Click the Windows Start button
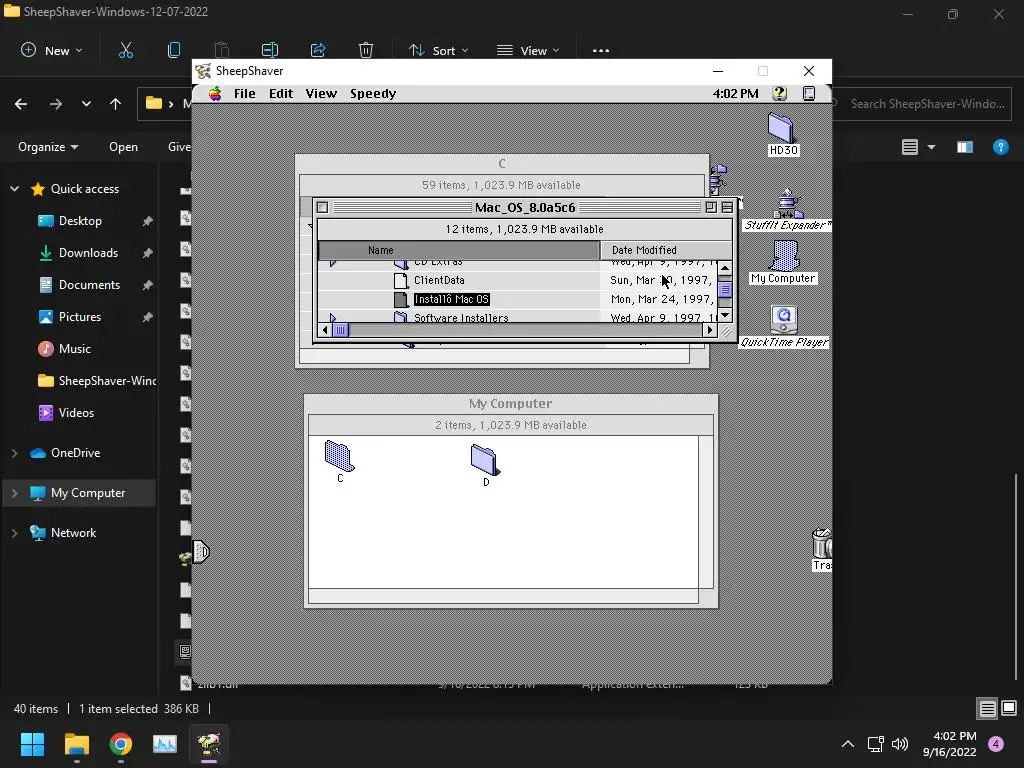 32,744
